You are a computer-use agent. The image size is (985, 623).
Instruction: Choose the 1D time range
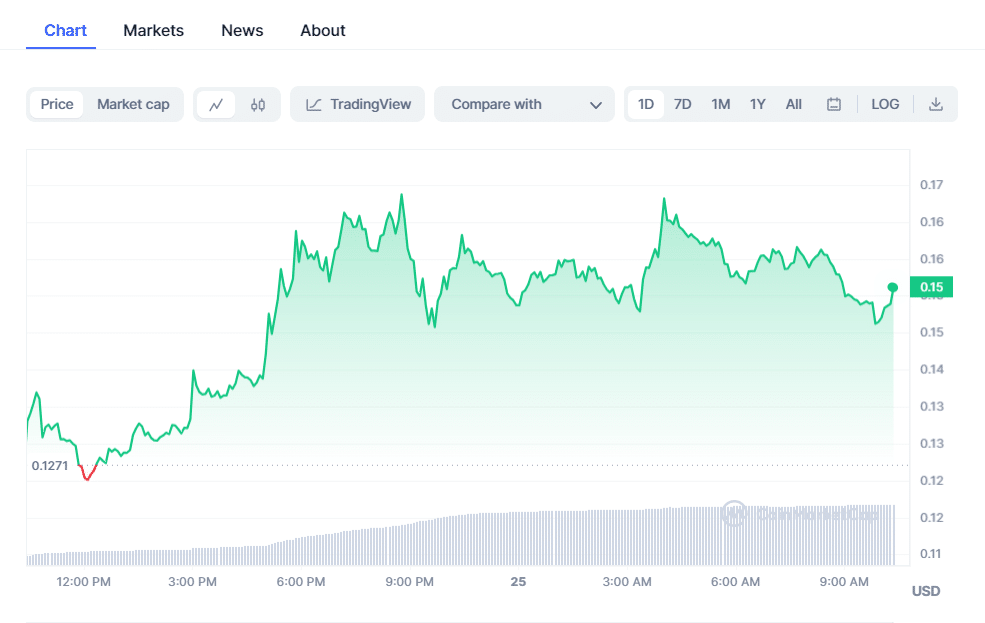pos(646,104)
